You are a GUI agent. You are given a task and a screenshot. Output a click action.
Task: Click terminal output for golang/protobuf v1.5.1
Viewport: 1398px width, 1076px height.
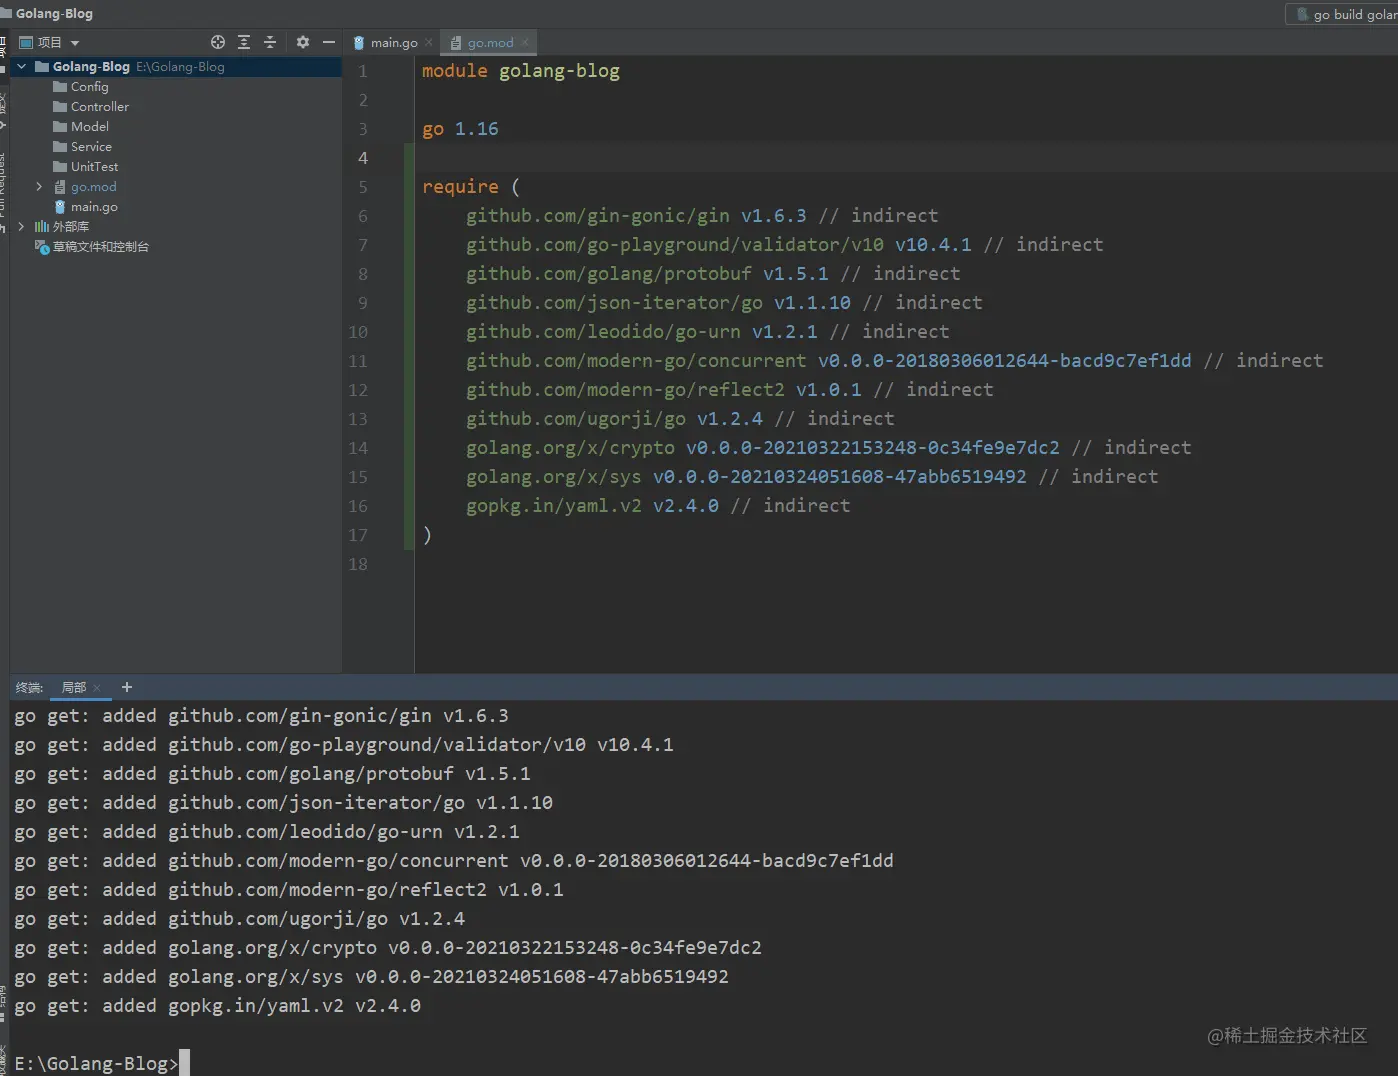click(272, 774)
